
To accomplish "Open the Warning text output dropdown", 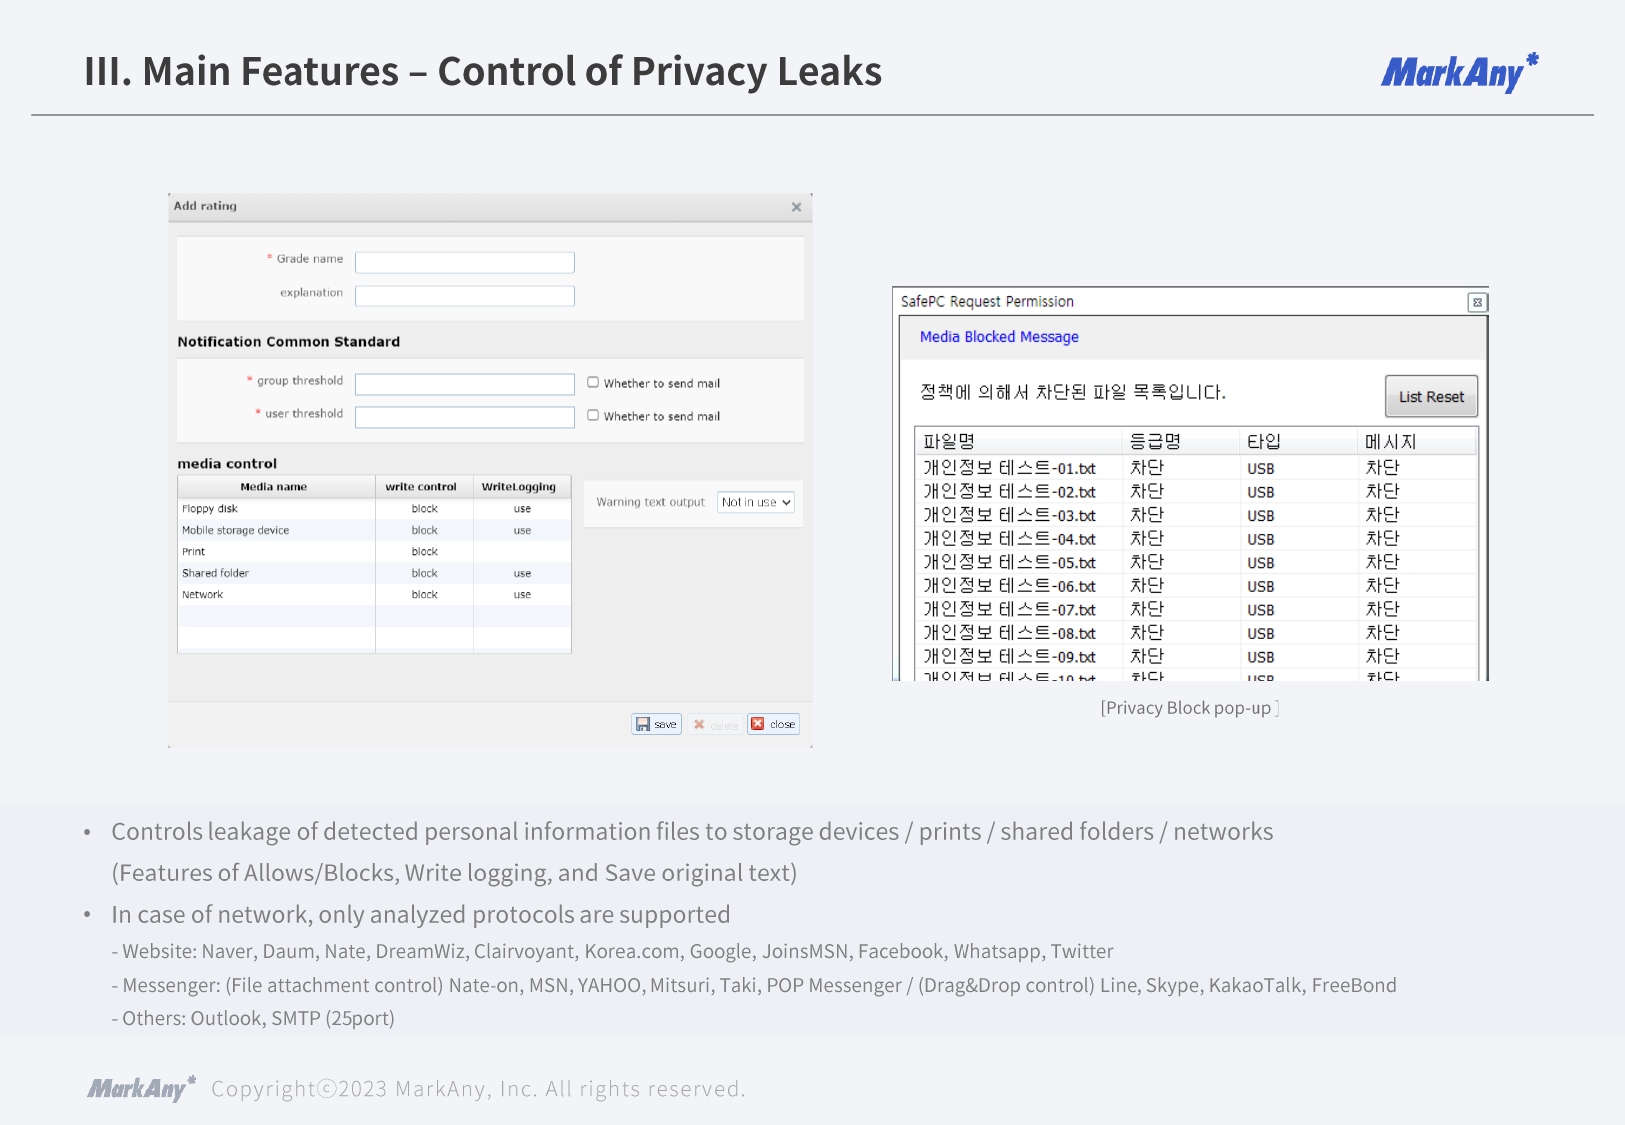I will pos(756,502).
